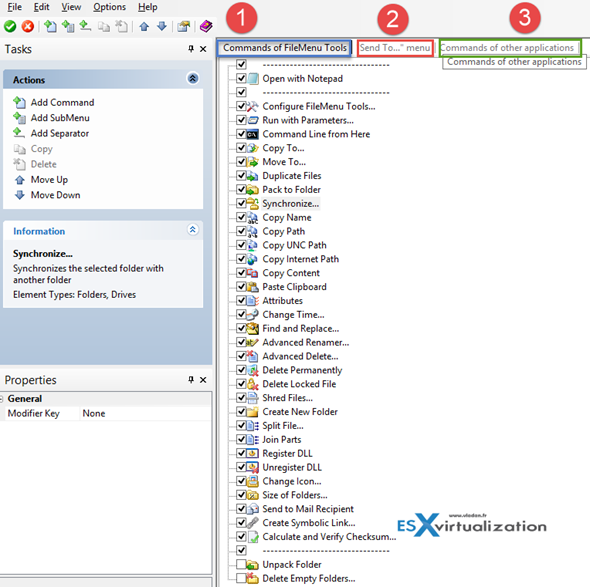
Task: Click the red Cancel changes icon
Action: pyautogui.click(x=27, y=26)
